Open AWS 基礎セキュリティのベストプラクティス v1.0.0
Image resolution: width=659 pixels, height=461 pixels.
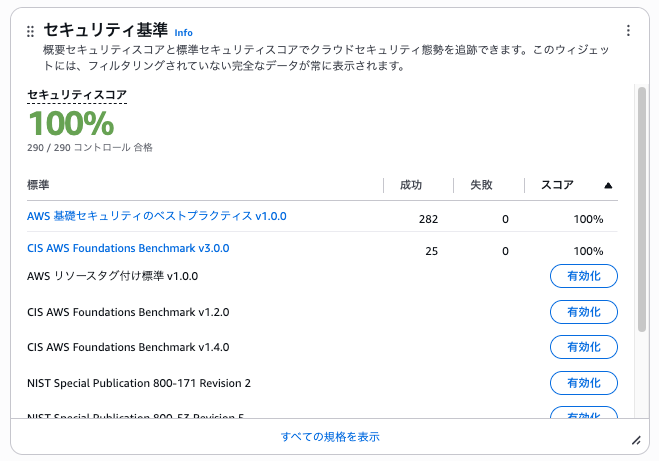pos(157,216)
